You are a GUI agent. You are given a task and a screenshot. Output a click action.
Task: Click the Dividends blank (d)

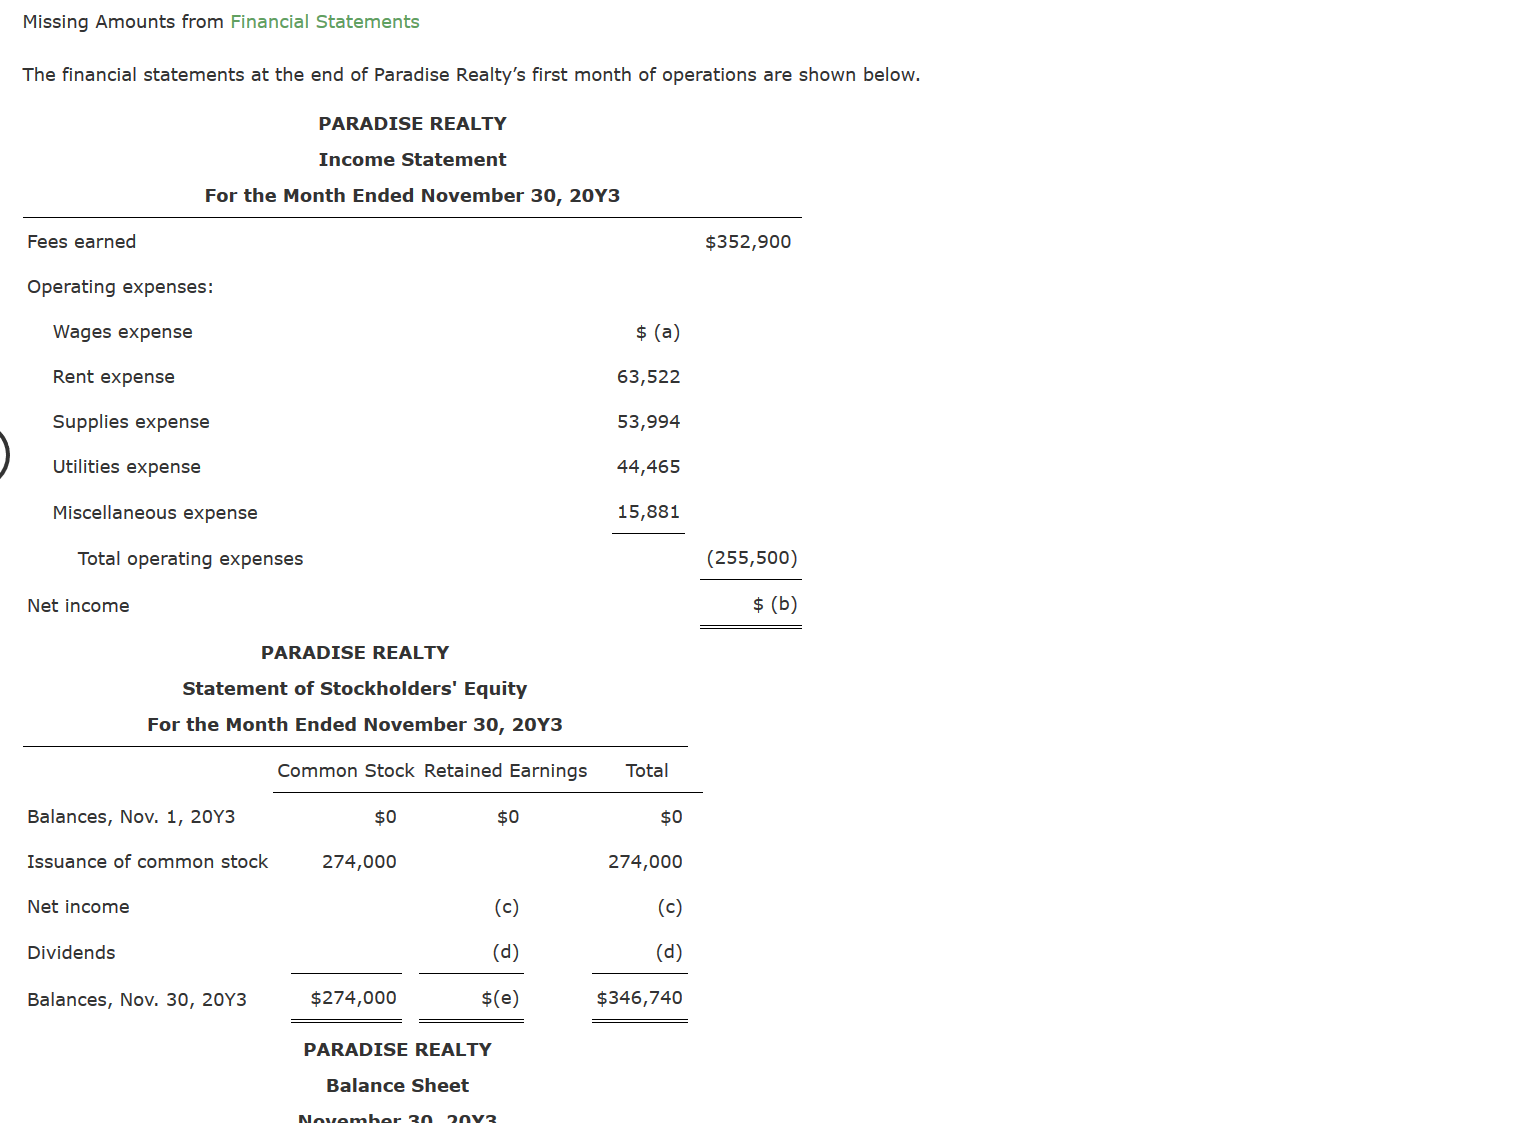pos(506,952)
